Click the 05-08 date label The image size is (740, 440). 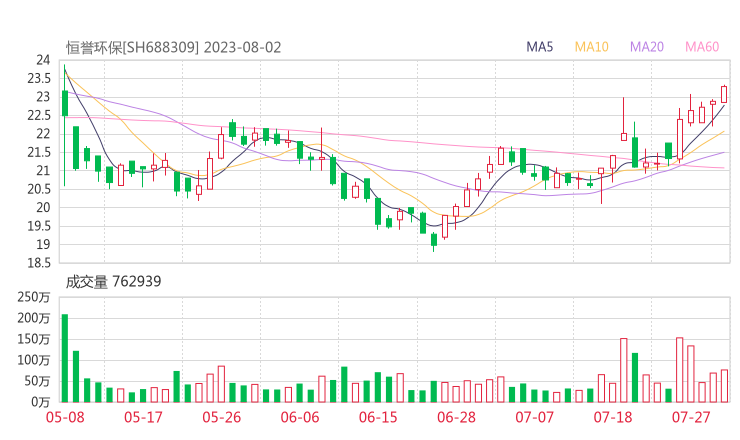point(65,417)
